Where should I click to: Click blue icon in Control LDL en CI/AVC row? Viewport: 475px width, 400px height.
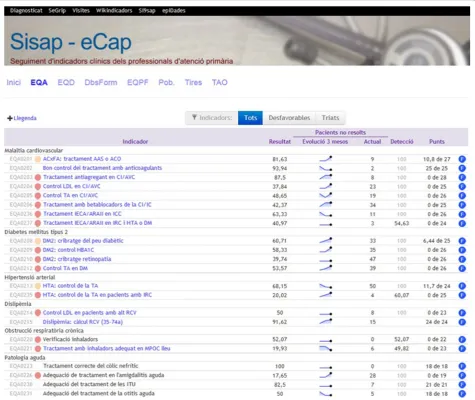[x=462, y=187]
